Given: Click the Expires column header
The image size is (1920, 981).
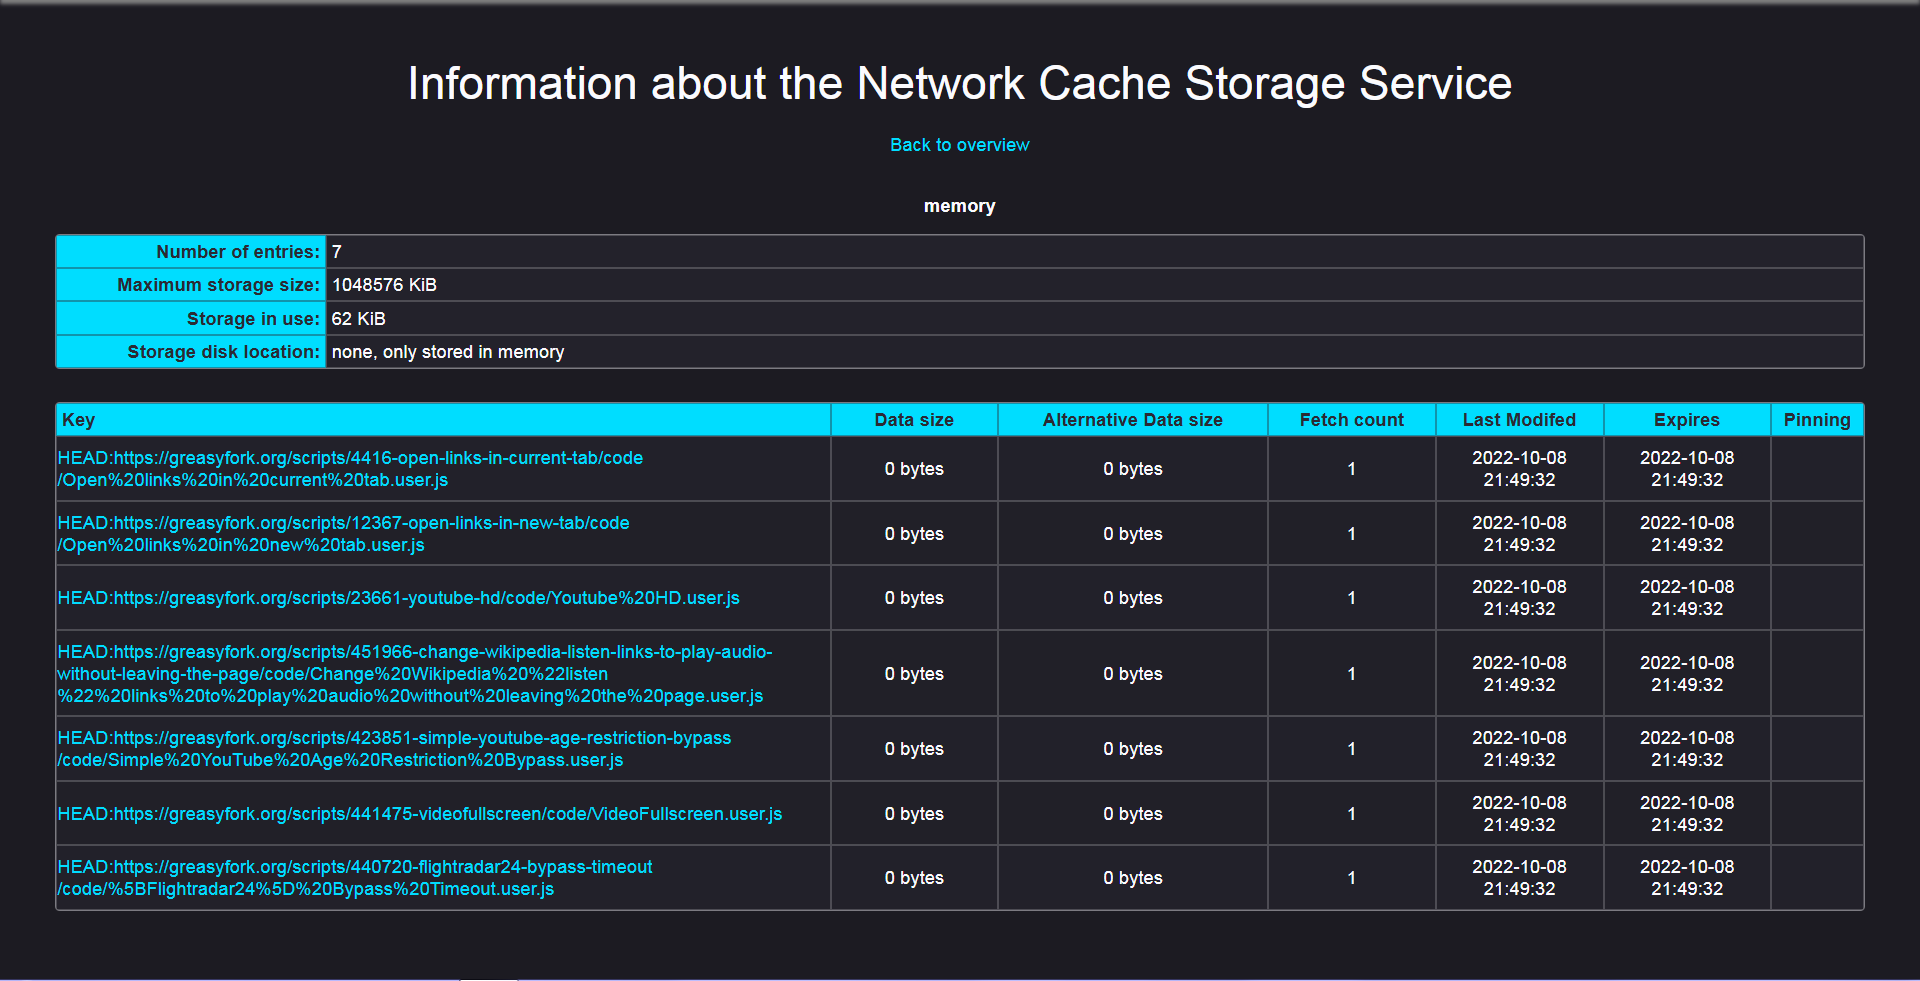Looking at the screenshot, I should point(1687,420).
